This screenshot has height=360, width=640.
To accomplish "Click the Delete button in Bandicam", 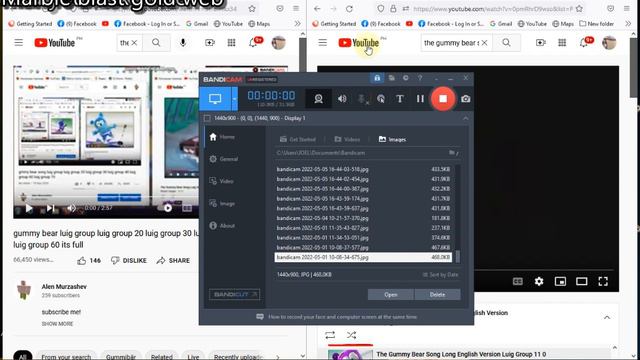I will [437, 294].
